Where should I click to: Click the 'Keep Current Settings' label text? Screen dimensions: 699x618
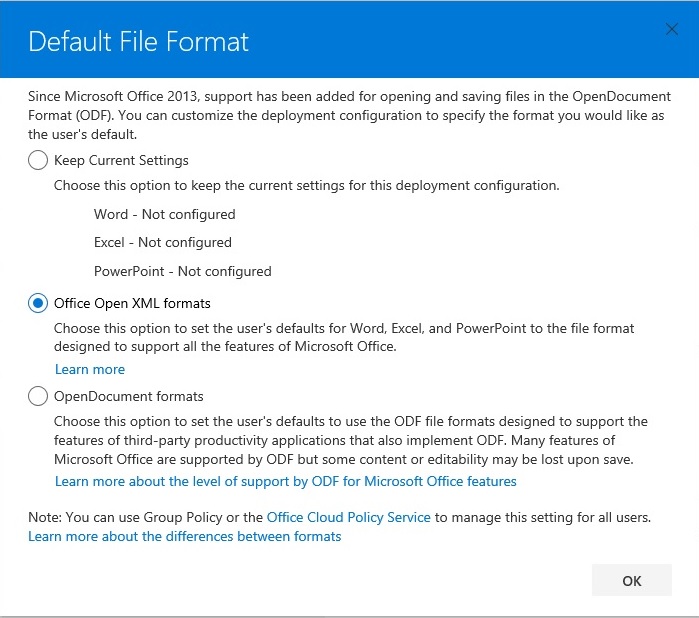click(x=121, y=160)
